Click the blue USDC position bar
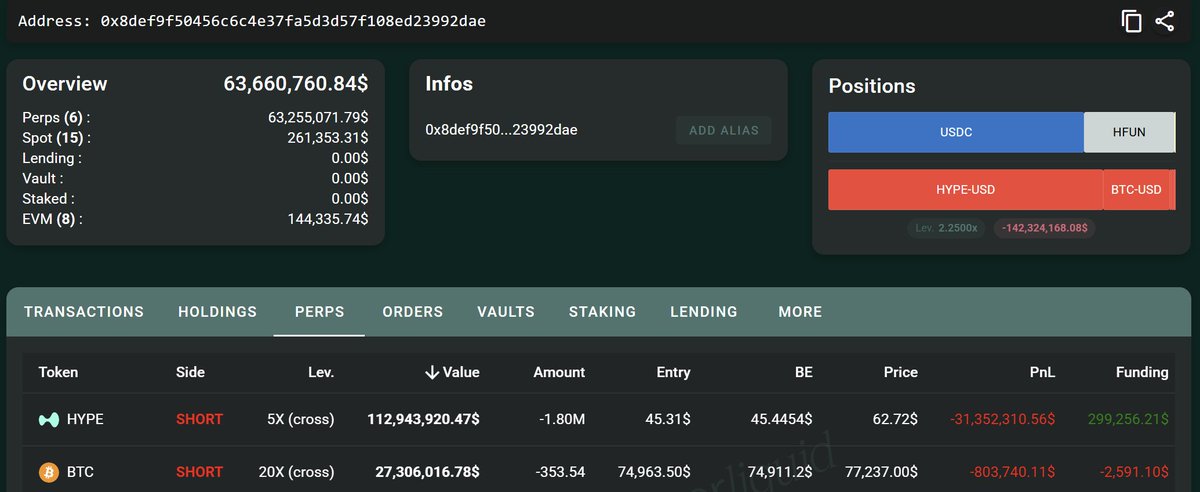The height and width of the screenshot is (492, 1200). click(x=956, y=132)
